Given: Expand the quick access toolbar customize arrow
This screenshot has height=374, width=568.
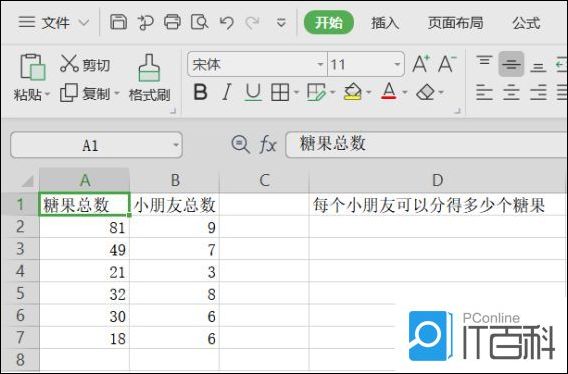Looking at the screenshot, I should (281, 23).
